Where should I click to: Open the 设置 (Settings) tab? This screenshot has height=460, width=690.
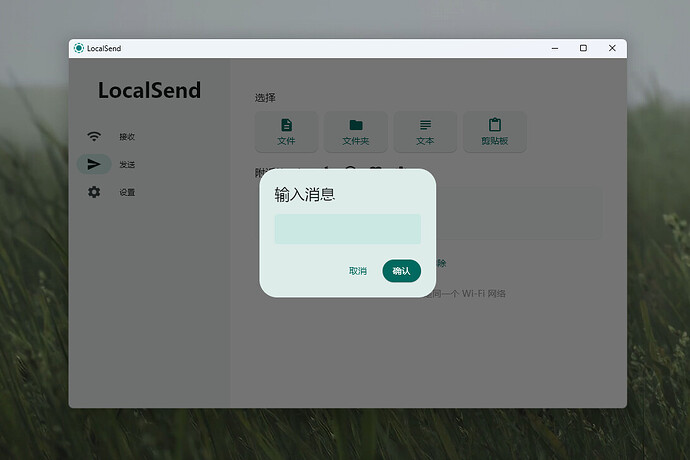[127, 192]
